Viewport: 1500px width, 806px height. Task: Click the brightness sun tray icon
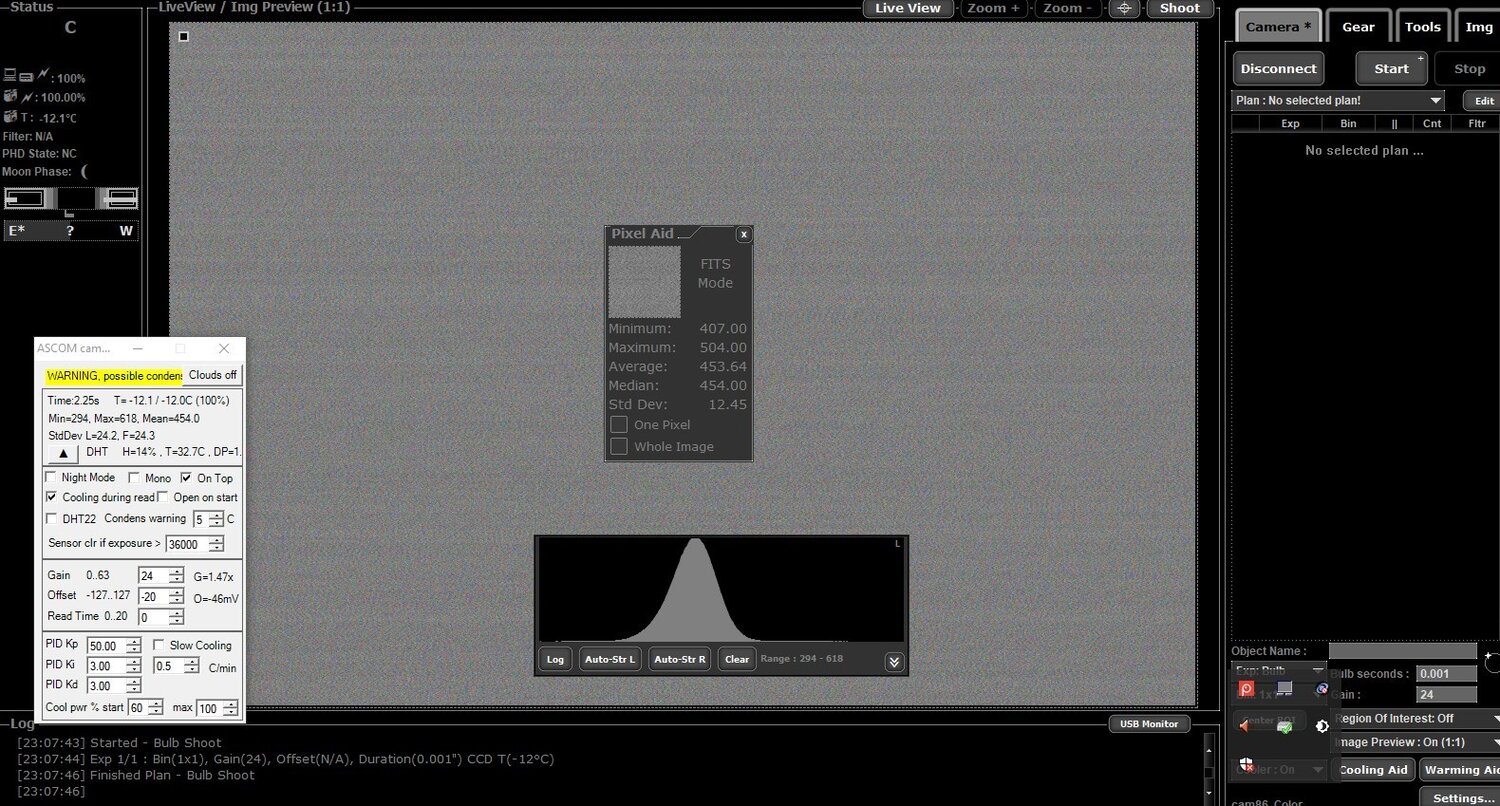tap(1322, 726)
